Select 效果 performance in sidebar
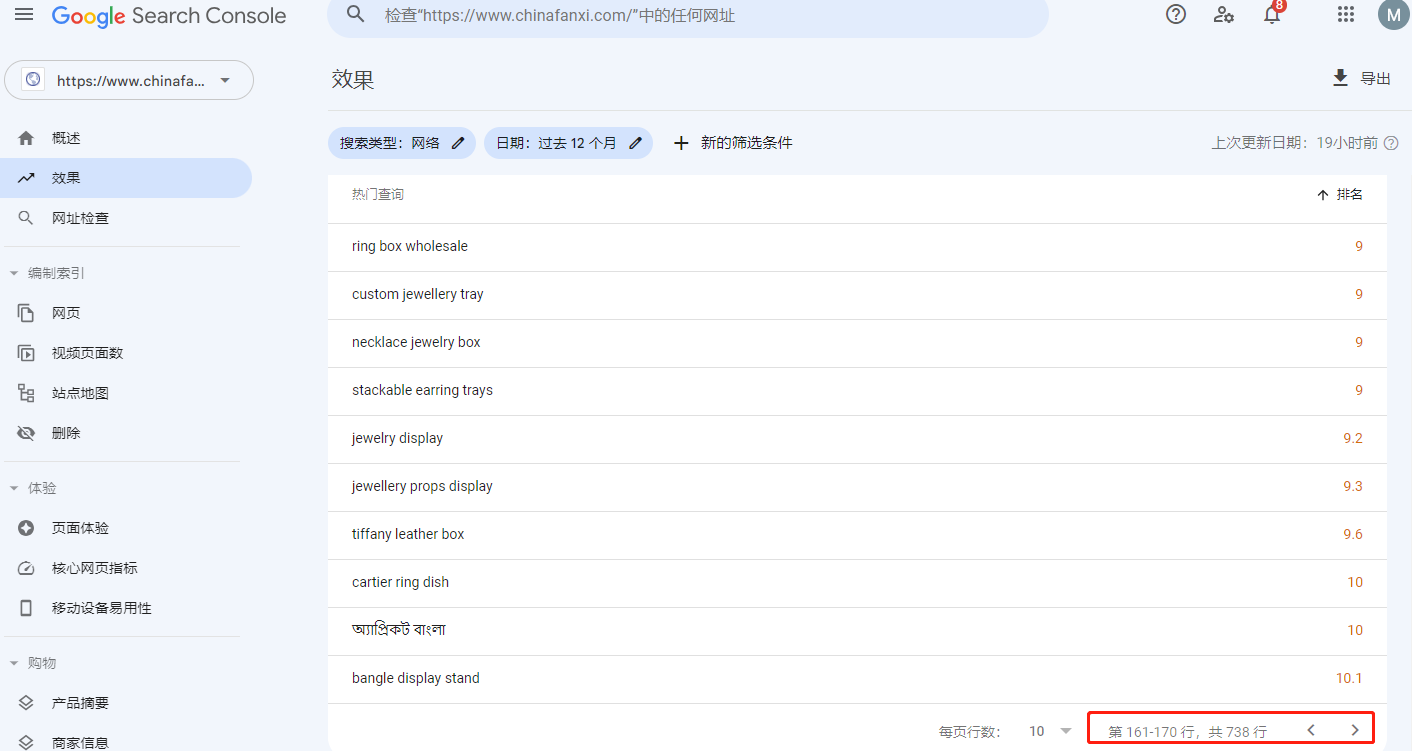The height and width of the screenshot is (751, 1412). coord(128,178)
